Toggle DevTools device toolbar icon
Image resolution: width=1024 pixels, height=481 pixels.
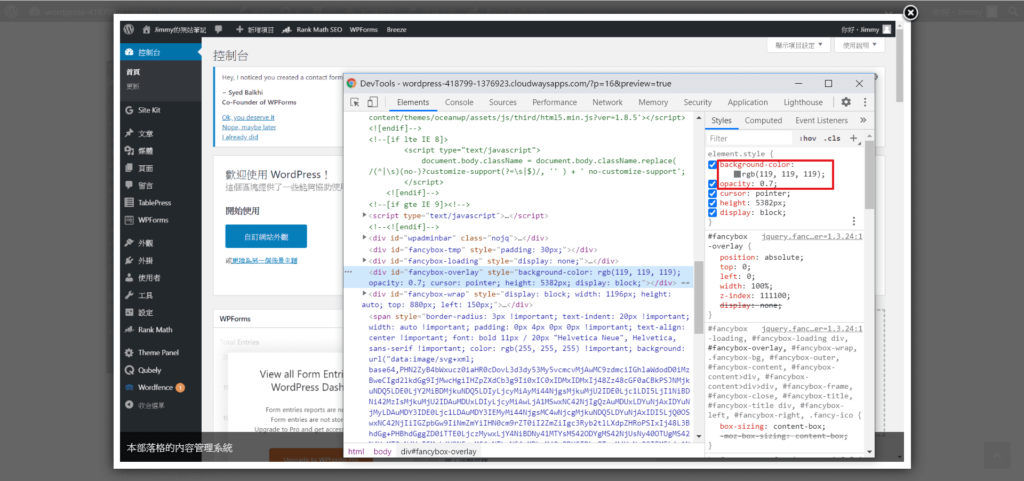(372, 102)
